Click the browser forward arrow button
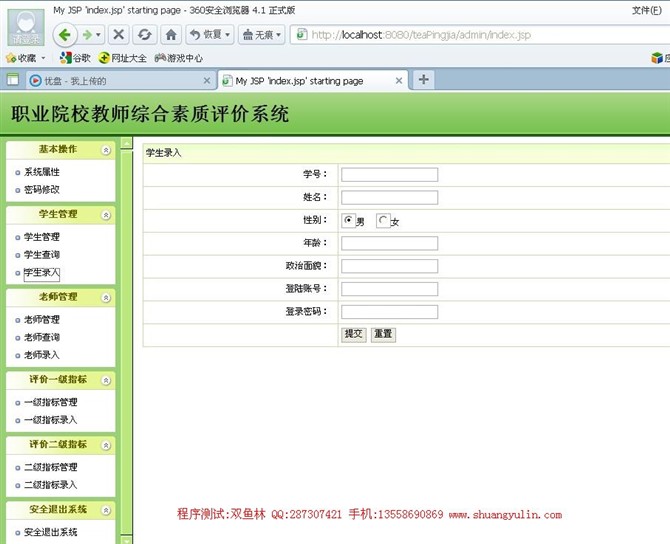Viewport: 670px width, 544px height. click(x=87, y=35)
